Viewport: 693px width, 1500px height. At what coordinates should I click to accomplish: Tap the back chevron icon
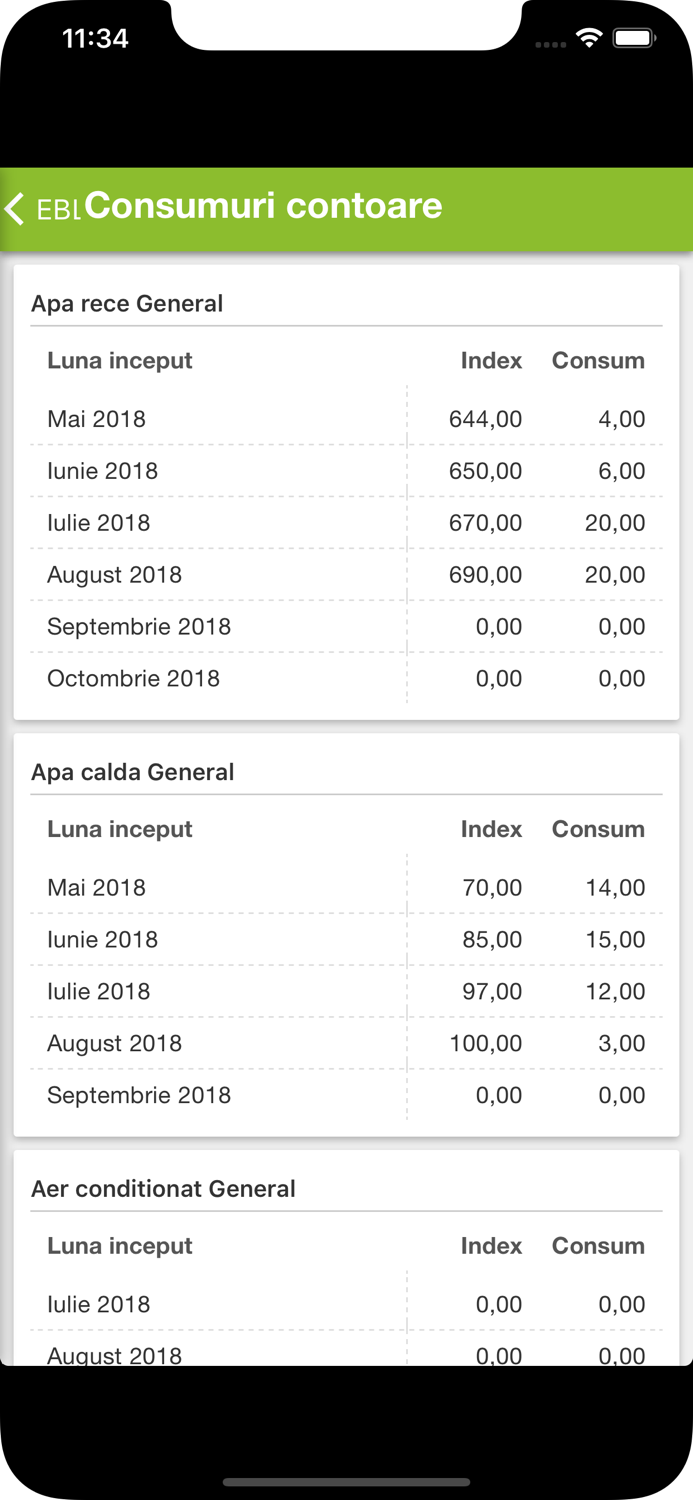click(x=15, y=208)
